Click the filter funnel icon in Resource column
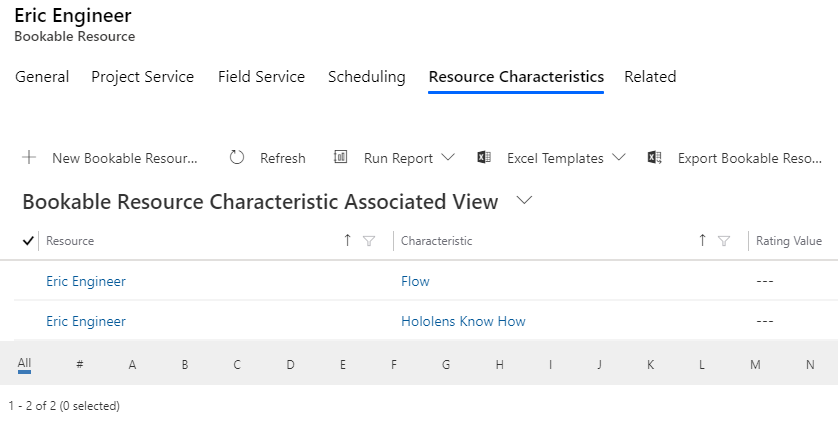The width and height of the screenshot is (838, 427). pos(369,241)
